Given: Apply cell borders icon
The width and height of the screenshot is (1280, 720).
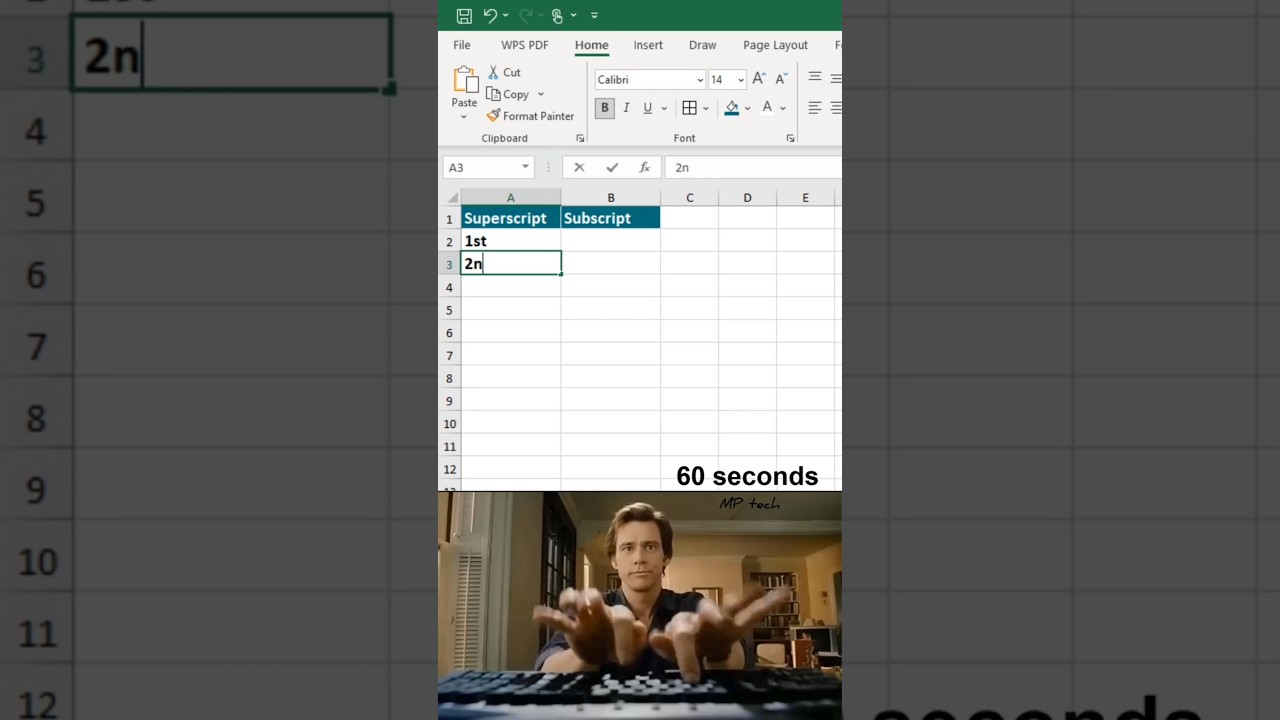Looking at the screenshot, I should coord(689,108).
